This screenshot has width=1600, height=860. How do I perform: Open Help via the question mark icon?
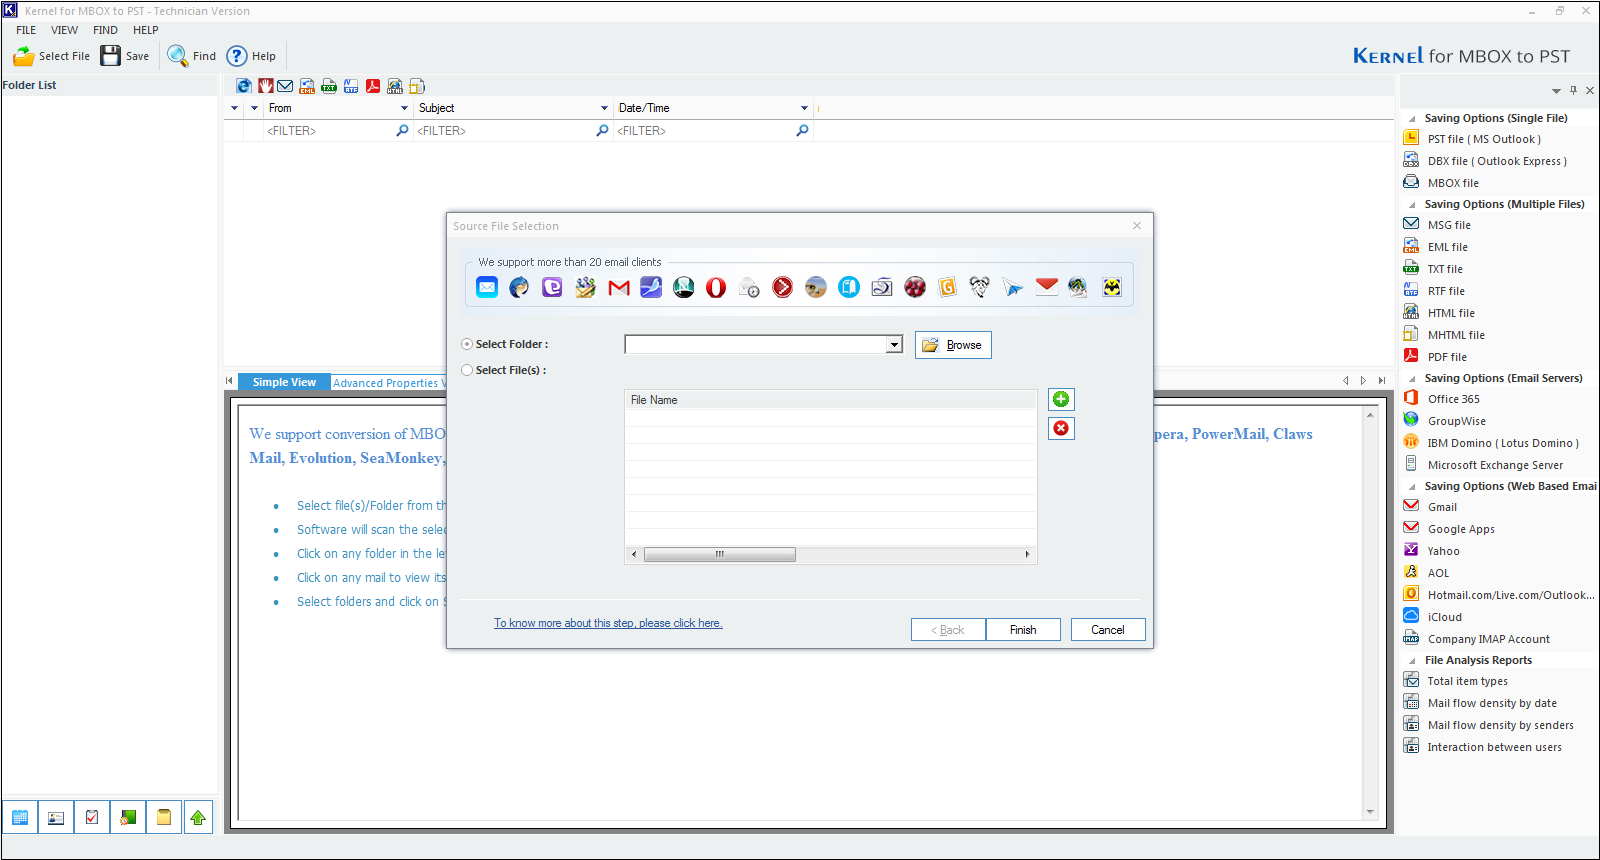[x=237, y=56]
